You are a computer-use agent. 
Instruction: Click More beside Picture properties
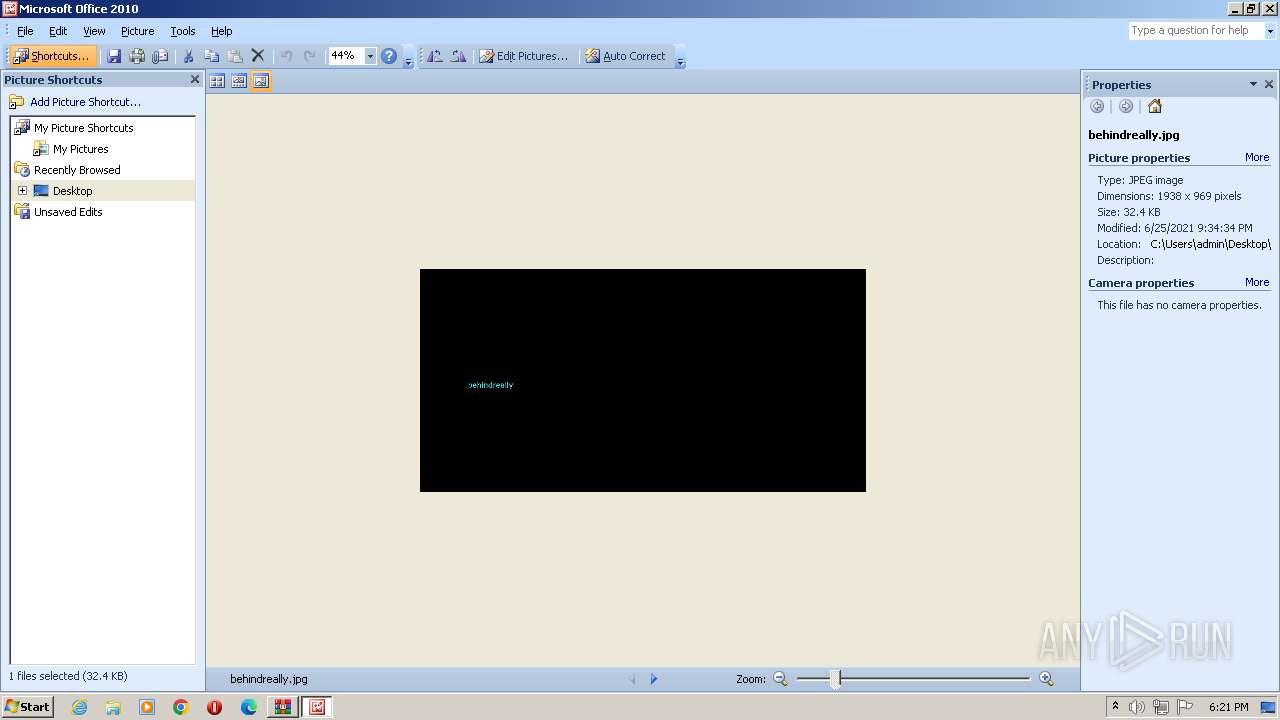click(1257, 157)
